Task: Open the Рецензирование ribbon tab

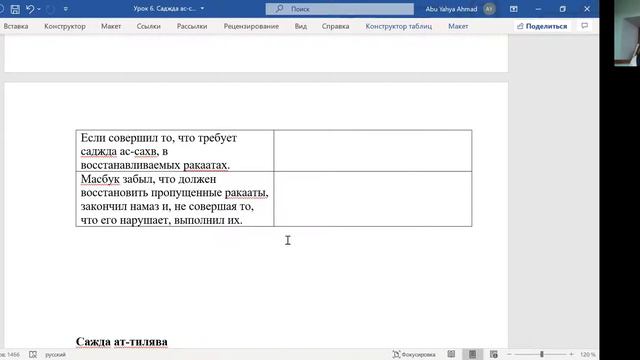Action: point(251,26)
